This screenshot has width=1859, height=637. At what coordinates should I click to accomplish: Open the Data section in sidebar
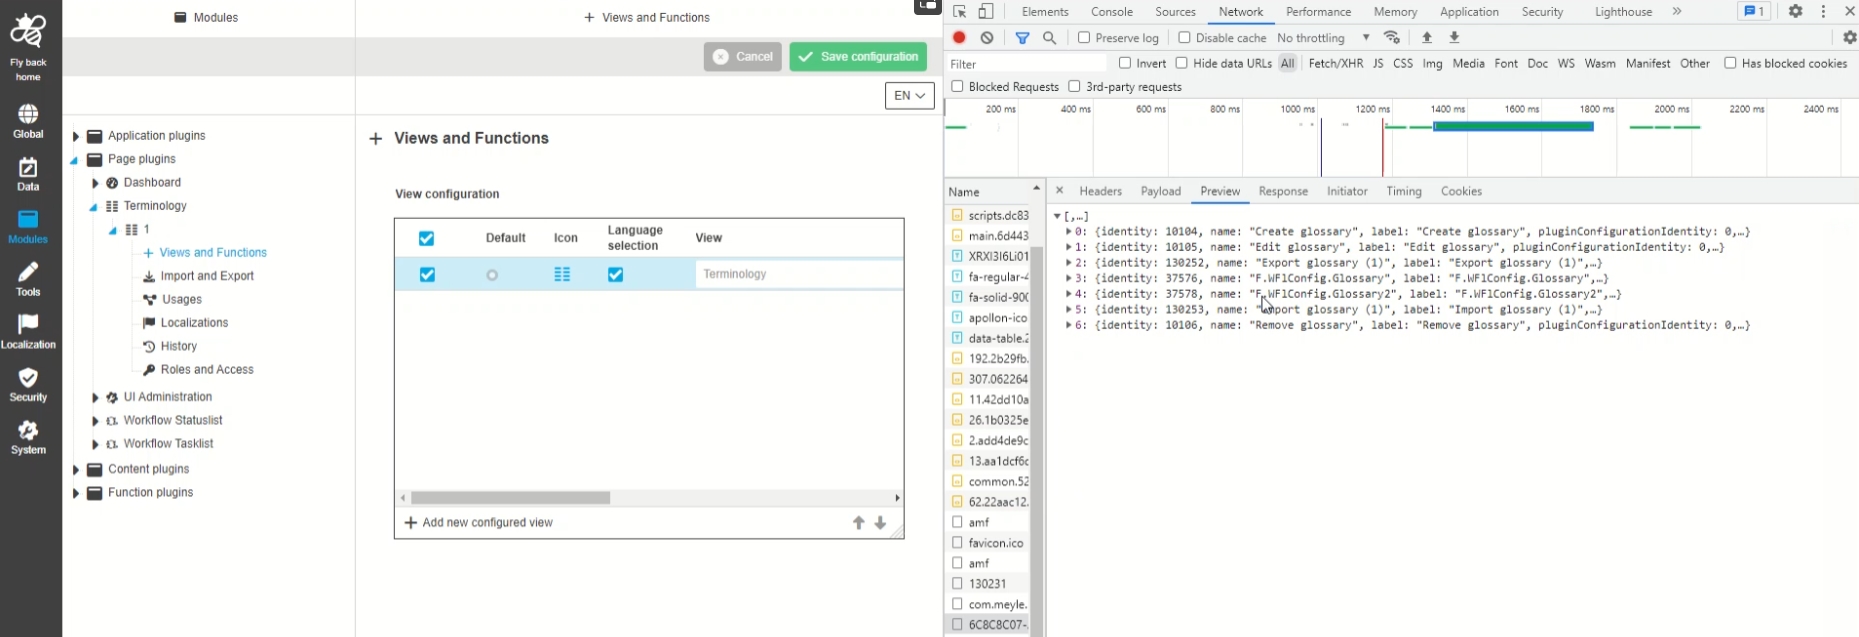[x=28, y=174]
